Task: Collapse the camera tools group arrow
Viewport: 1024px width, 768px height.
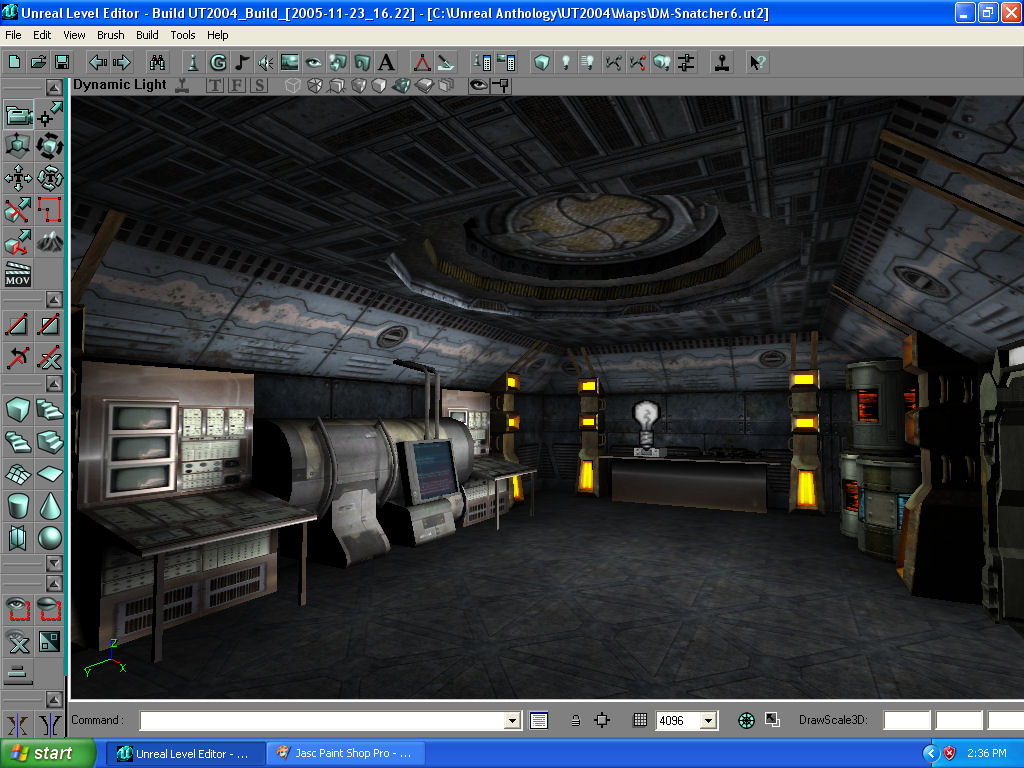Action: [x=55, y=87]
